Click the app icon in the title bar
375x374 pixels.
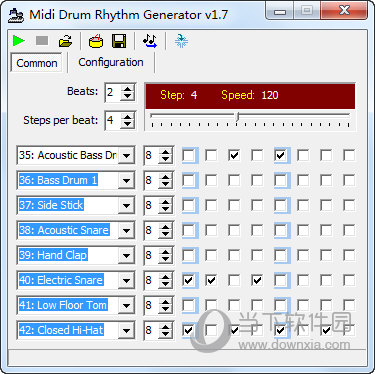(x=16, y=15)
